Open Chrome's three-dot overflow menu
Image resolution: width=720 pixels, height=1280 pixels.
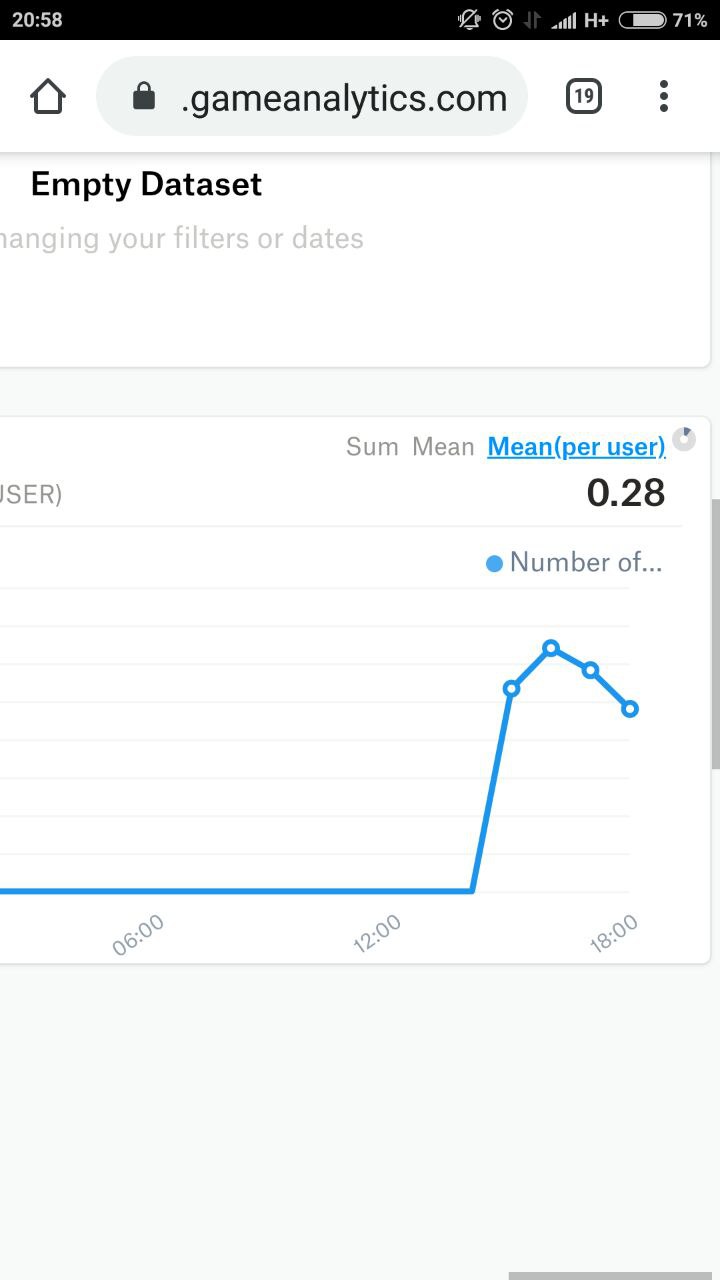point(663,97)
